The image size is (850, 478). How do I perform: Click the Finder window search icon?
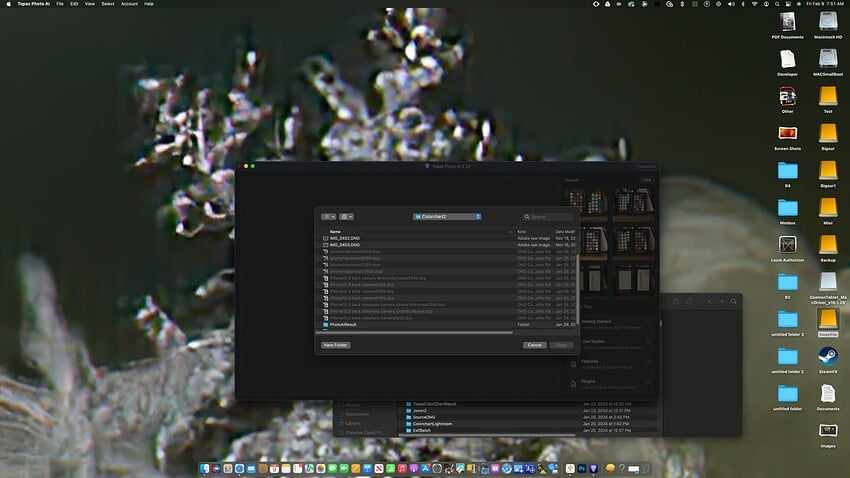(x=733, y=301)
